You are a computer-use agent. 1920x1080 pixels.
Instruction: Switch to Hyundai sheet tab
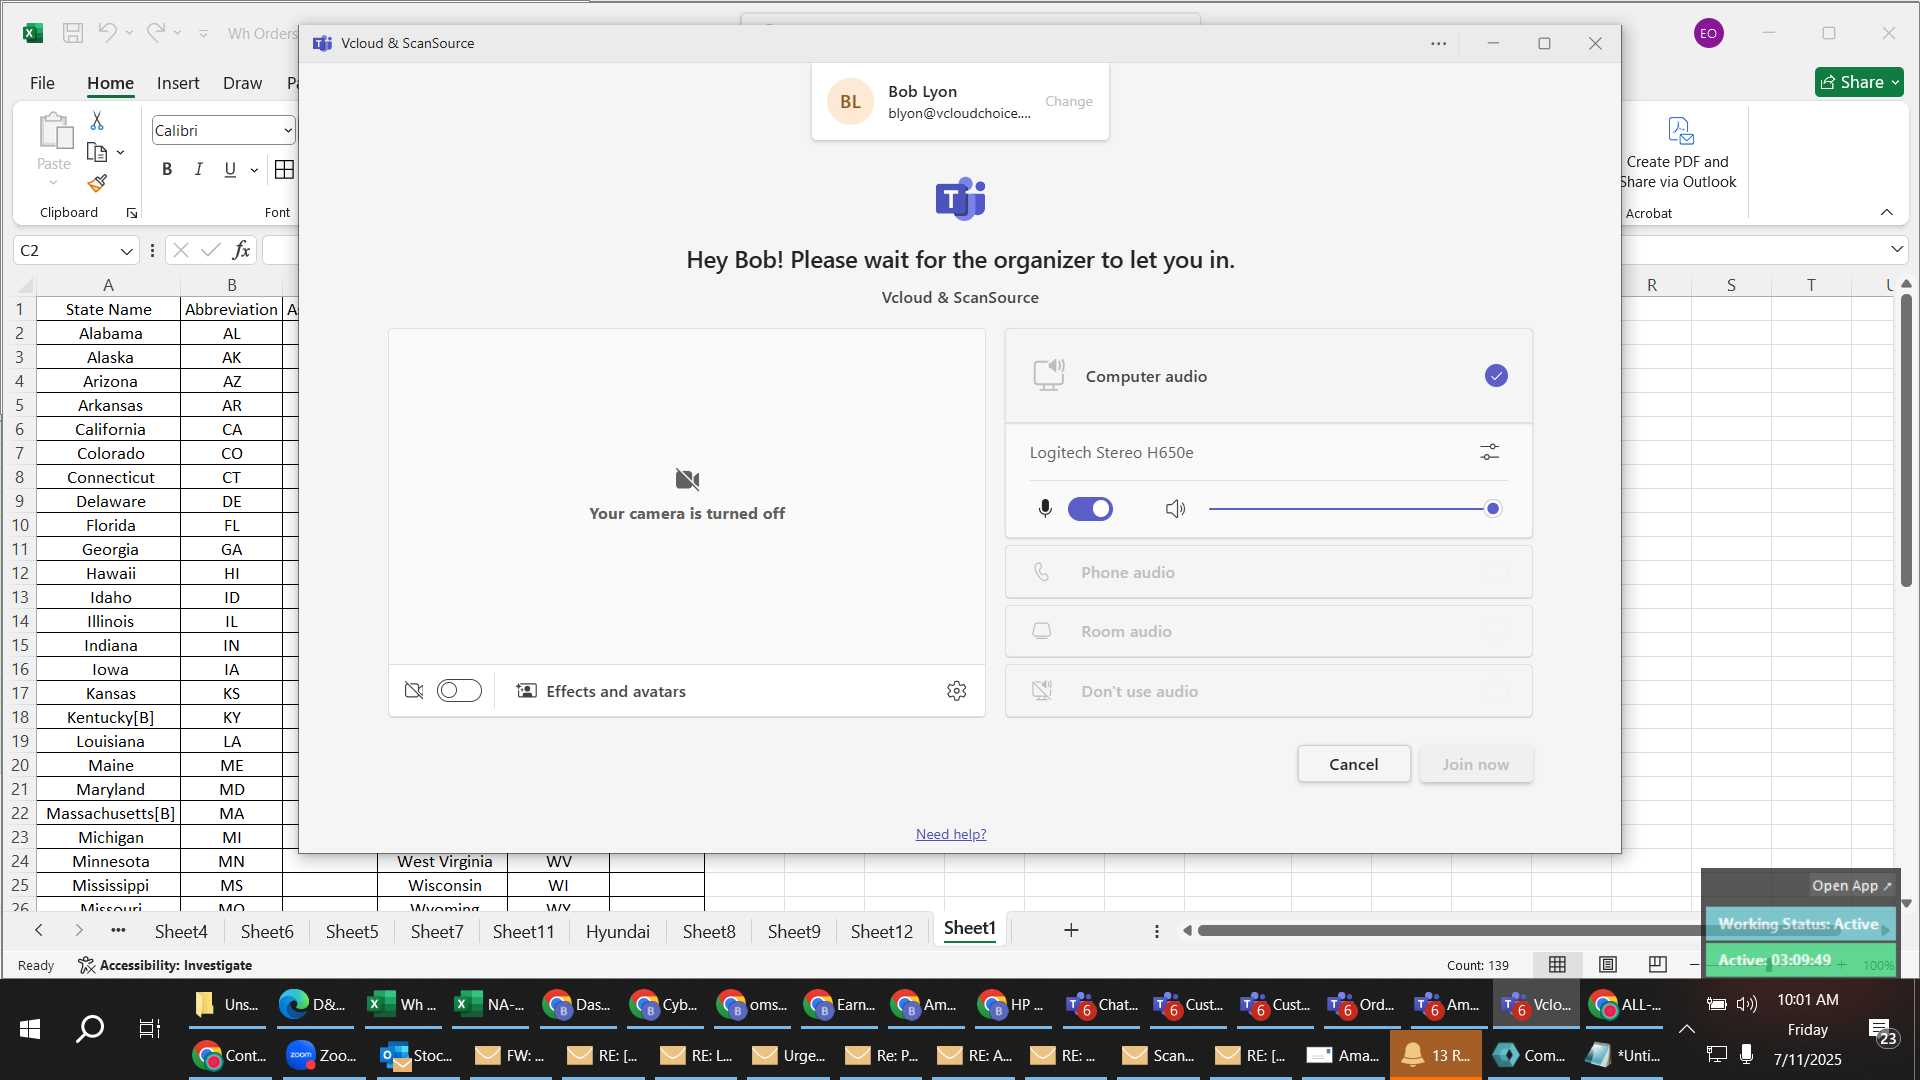click(617, 931)
